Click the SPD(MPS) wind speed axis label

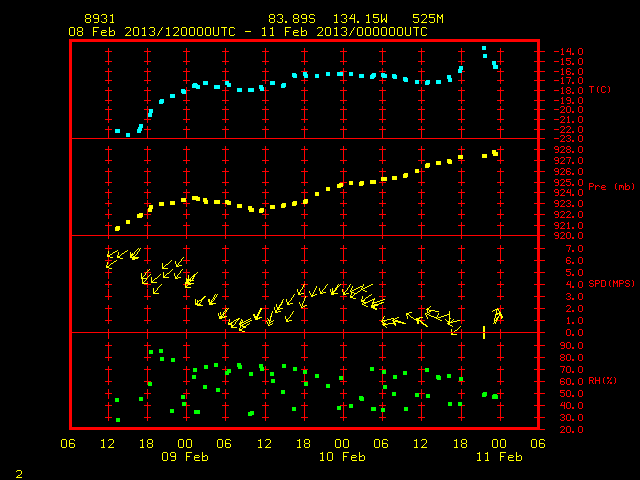coord(611,283)
